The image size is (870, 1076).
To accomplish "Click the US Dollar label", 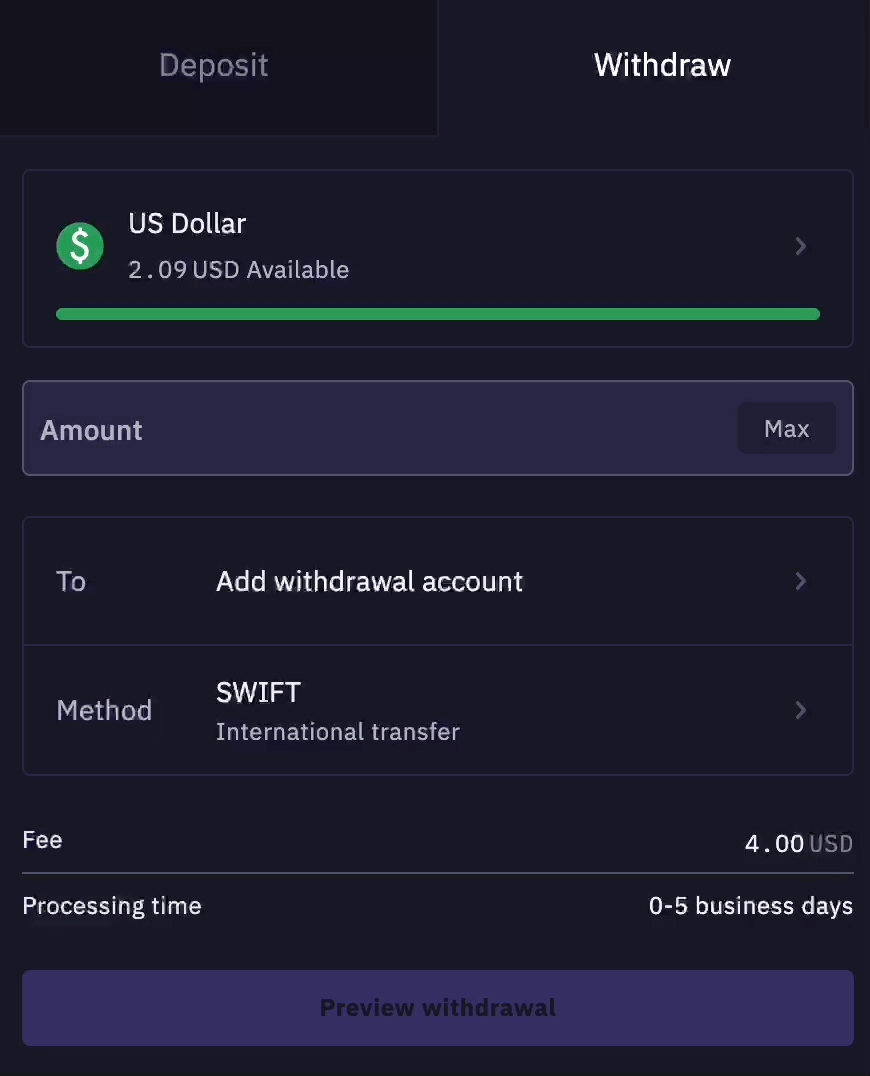I will (x=187, y=223).
